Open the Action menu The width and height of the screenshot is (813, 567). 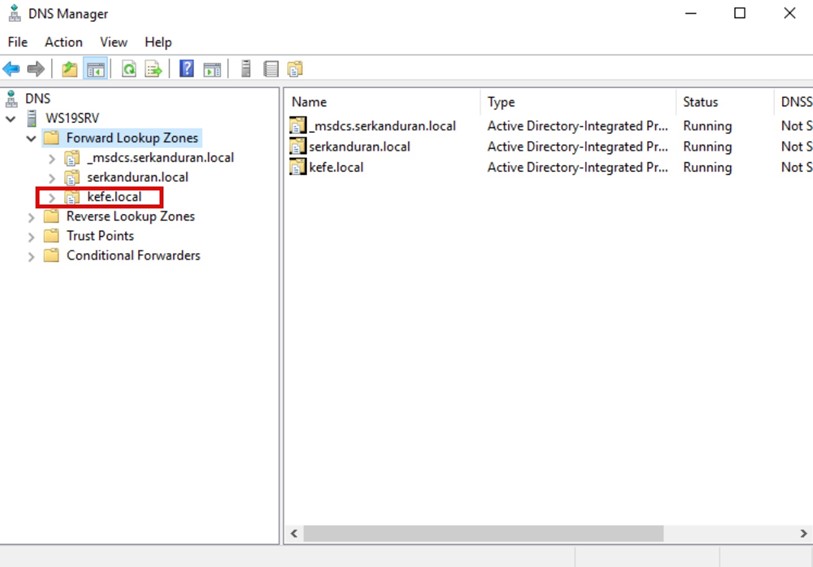coord(63,42)
